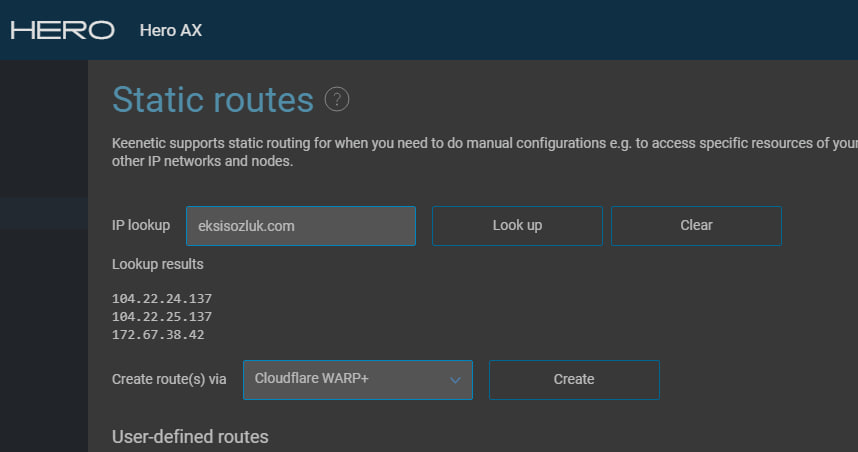Click the Keenetic static routing description text
This screenshot has width=858, height=452.
click(485, 152)
